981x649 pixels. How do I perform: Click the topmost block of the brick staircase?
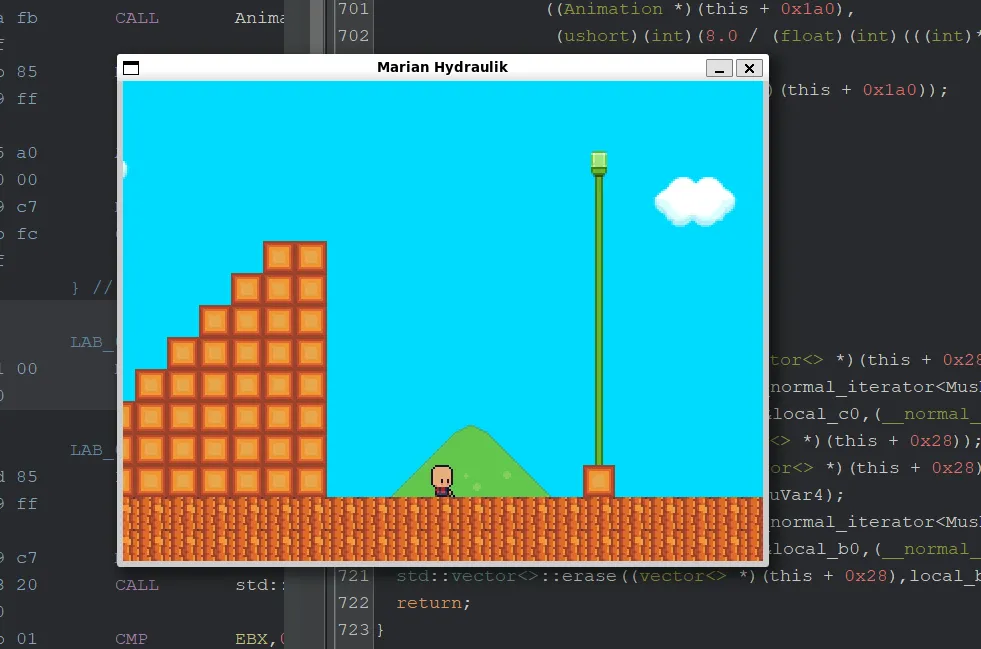(295, 257)
